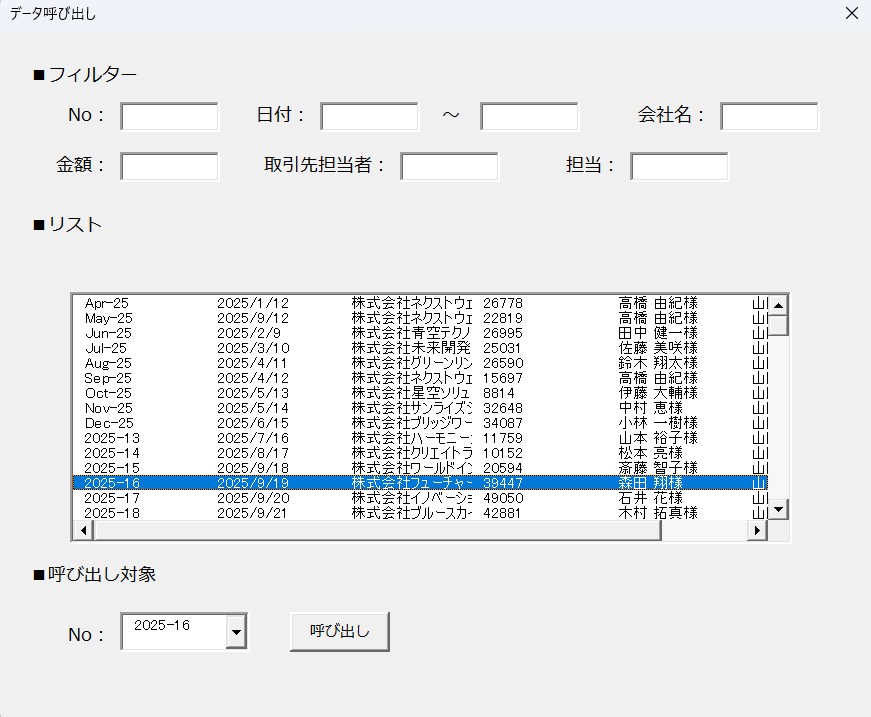Click the 2025-16 value in No combo box
The image size is (871, 717).
point(162,625)
